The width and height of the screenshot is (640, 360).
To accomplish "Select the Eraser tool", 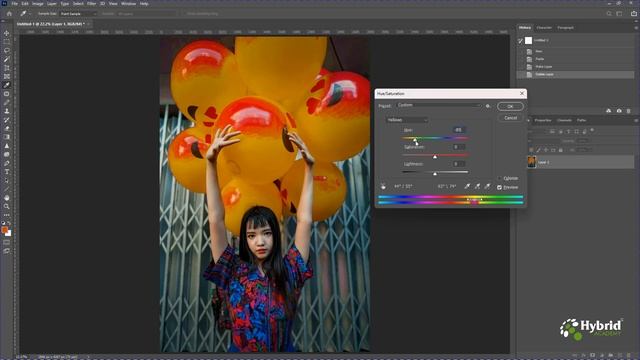I will (7, 129).
